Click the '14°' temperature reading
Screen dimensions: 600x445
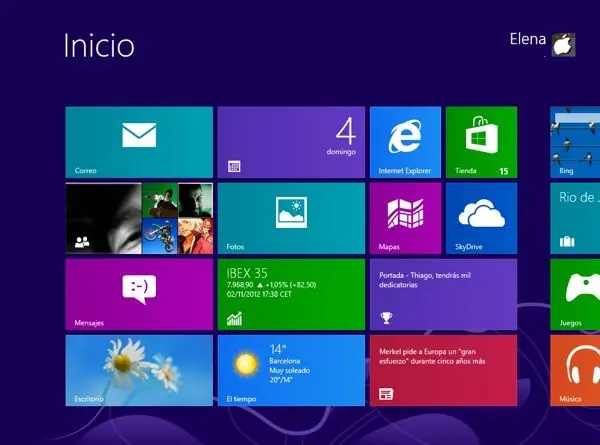(278, 349)
